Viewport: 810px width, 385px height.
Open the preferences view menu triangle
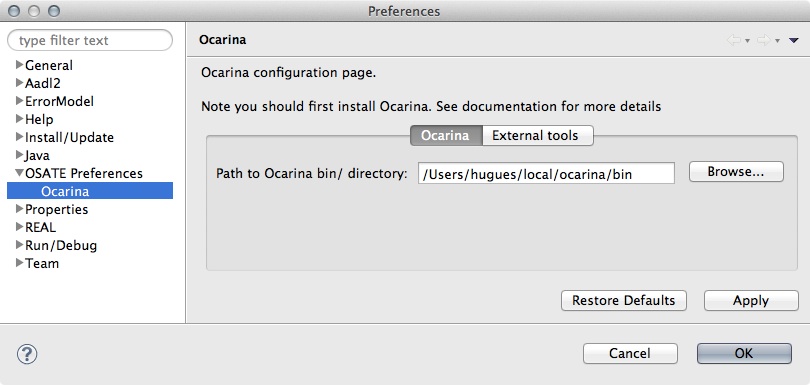[x=794, y=40]
